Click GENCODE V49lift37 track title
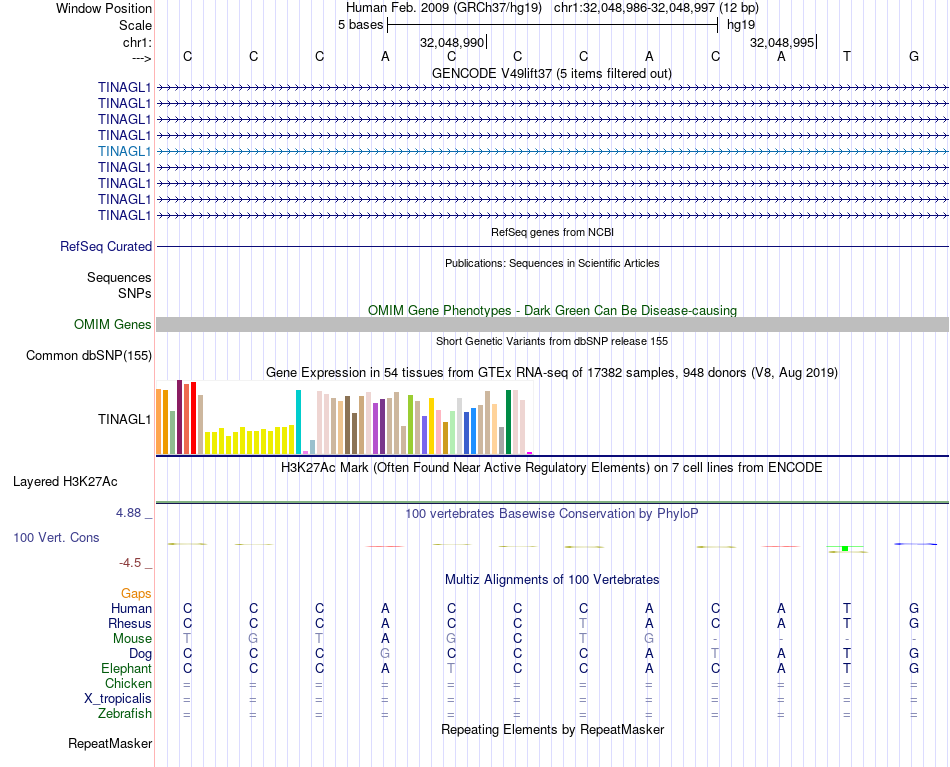This screenshot has height=767, width=950. pos(551,73)
